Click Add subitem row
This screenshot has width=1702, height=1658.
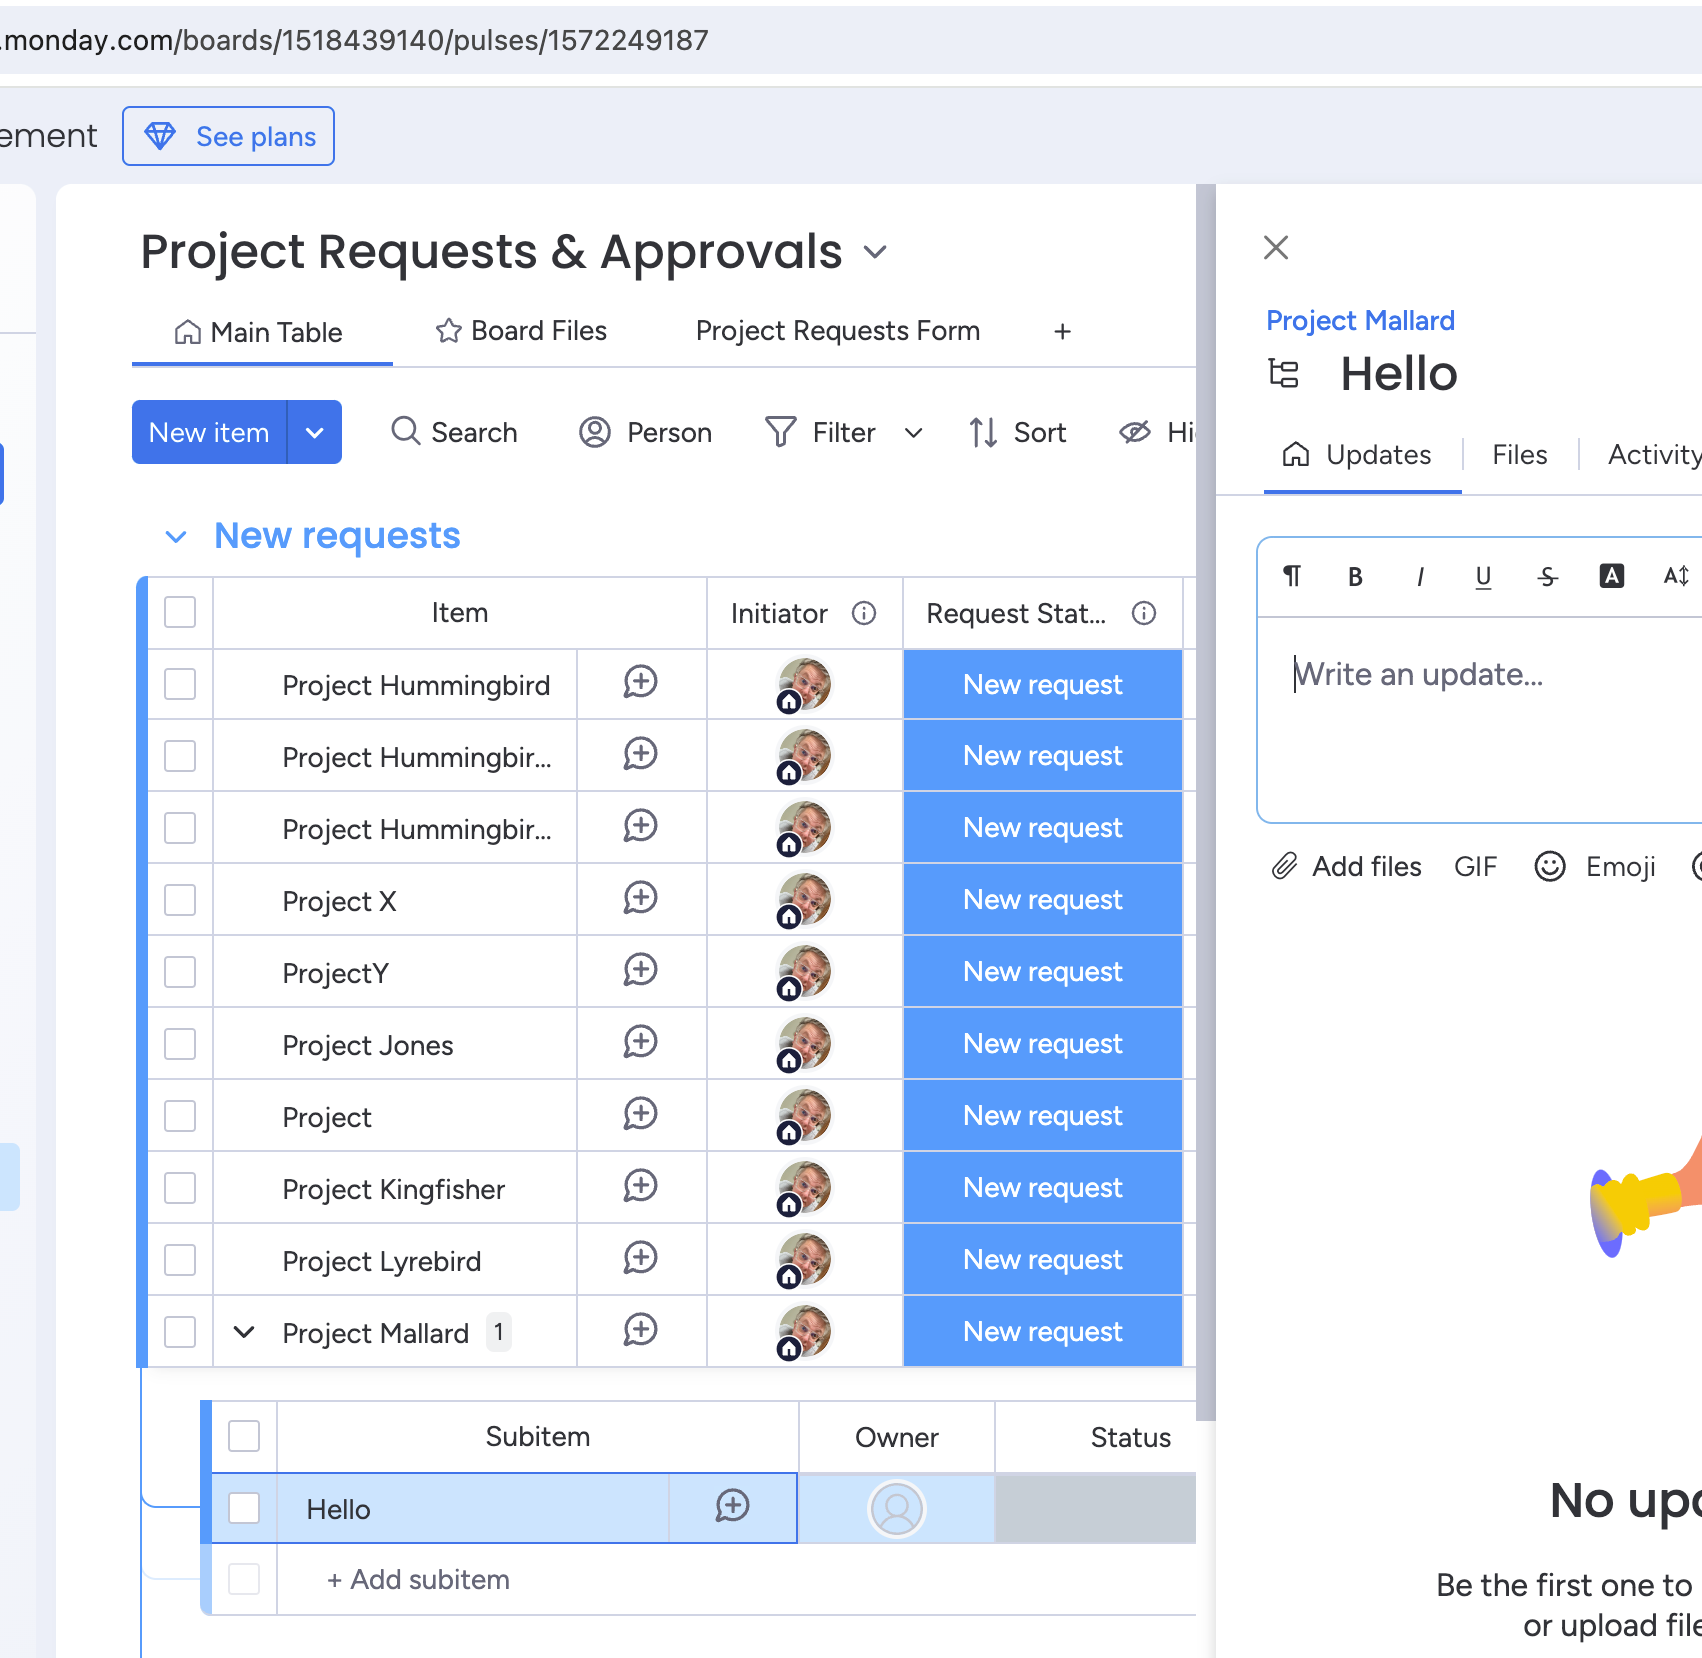(418, 1580)
